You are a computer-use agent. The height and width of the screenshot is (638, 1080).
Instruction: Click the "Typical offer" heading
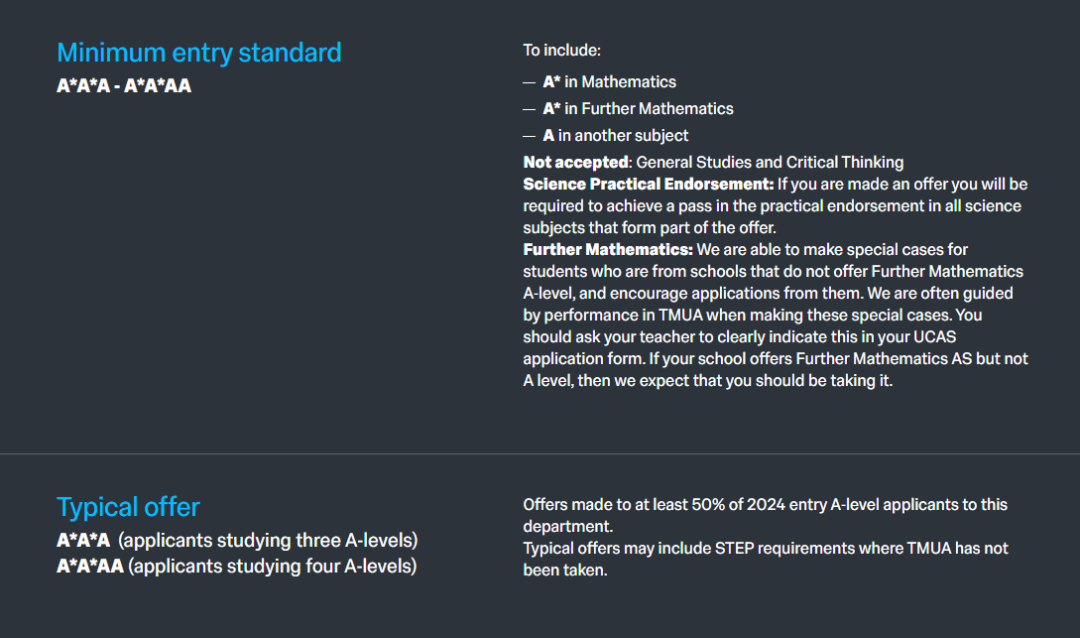point(128,507)
